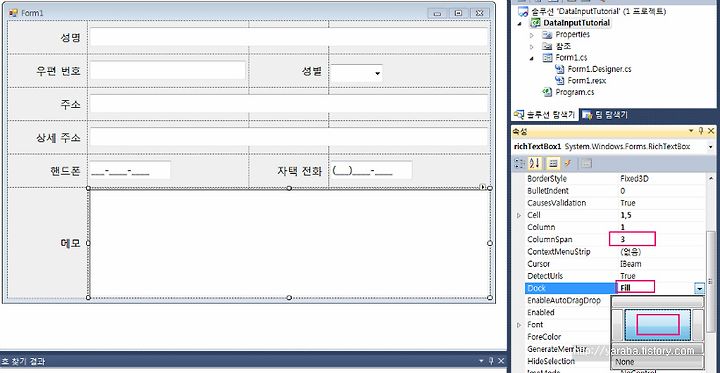Select Form1.cs in Solution Explorer

571,57
